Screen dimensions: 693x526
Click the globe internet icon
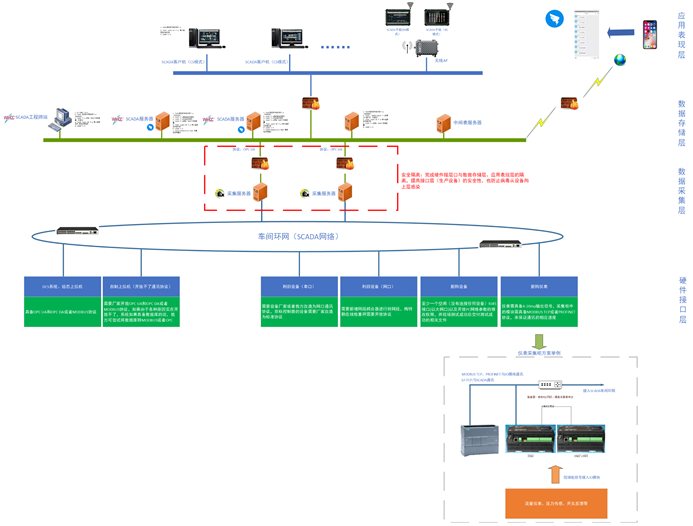click(x=621, y=60)
